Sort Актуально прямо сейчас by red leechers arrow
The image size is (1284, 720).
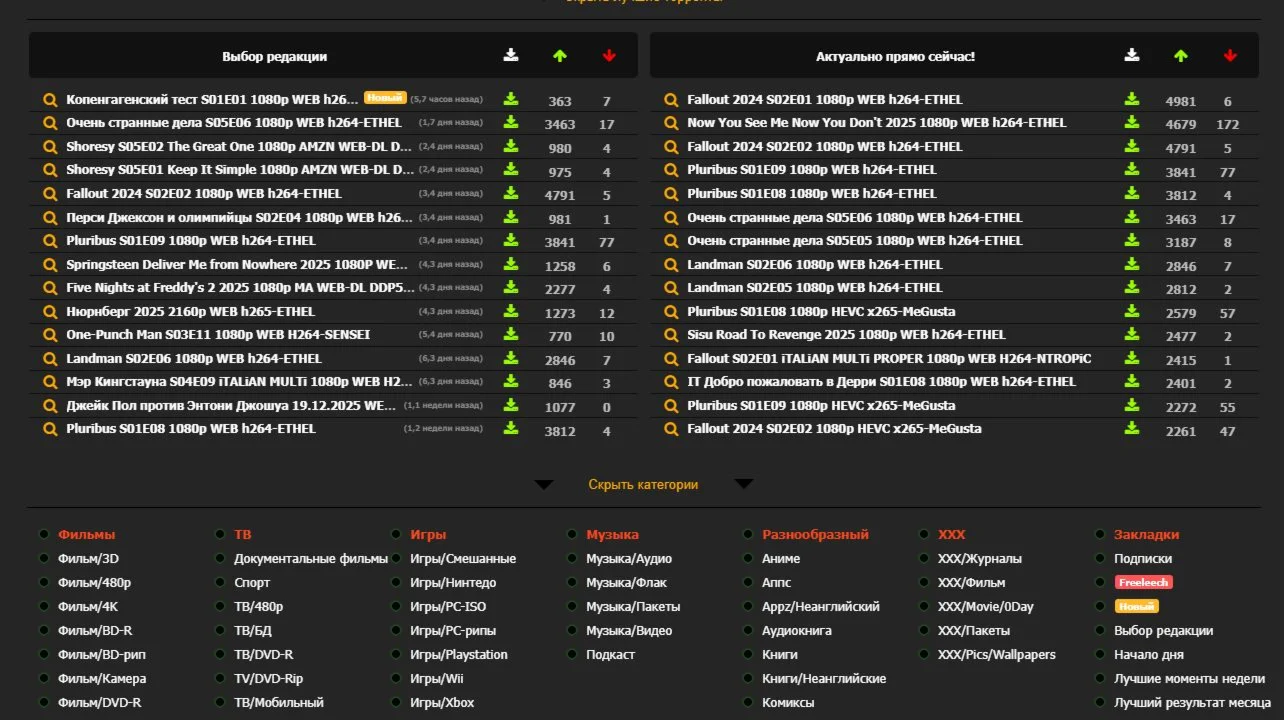pos(1231,56)
